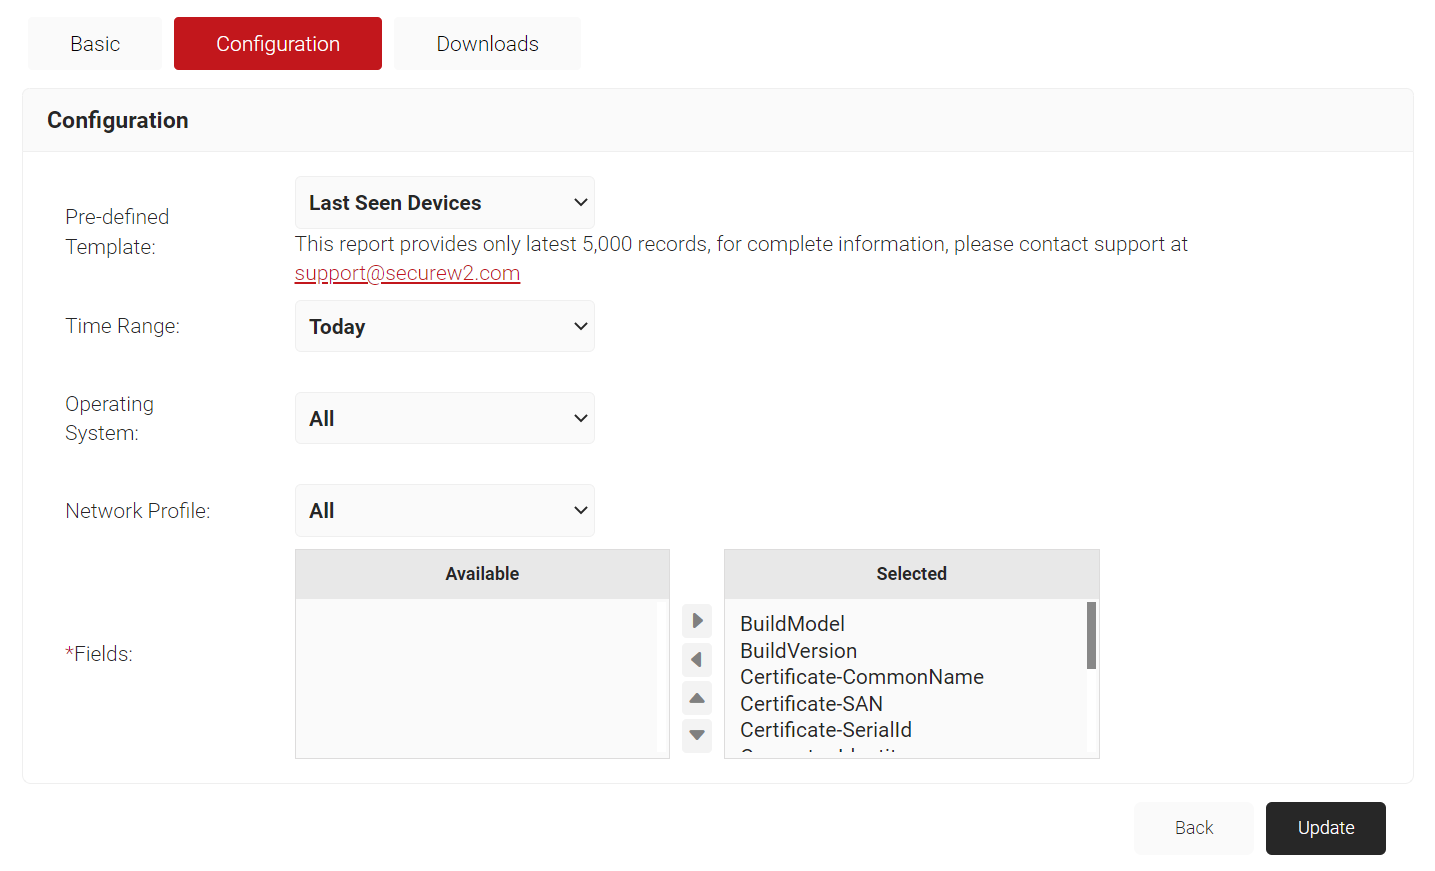Click the support@securew2.com email link

click(x=407, y=273)
